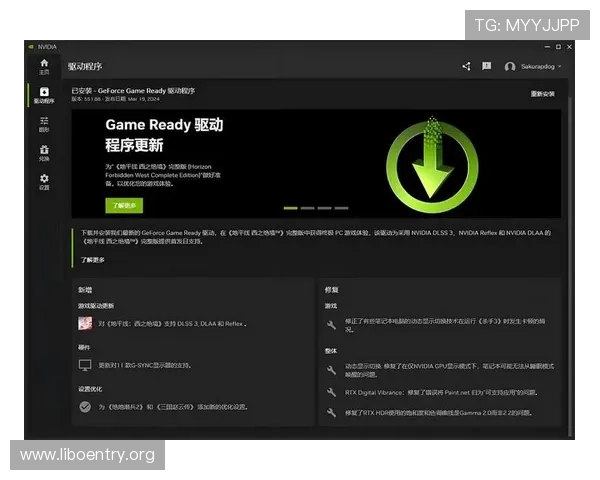Open the learn more link below description

93,260
